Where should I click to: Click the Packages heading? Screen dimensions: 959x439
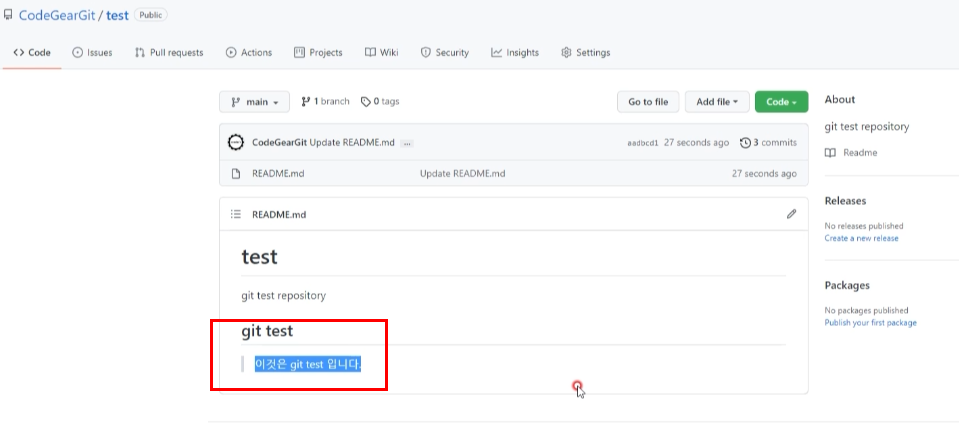pyautogui.click(x=847, y=285)
